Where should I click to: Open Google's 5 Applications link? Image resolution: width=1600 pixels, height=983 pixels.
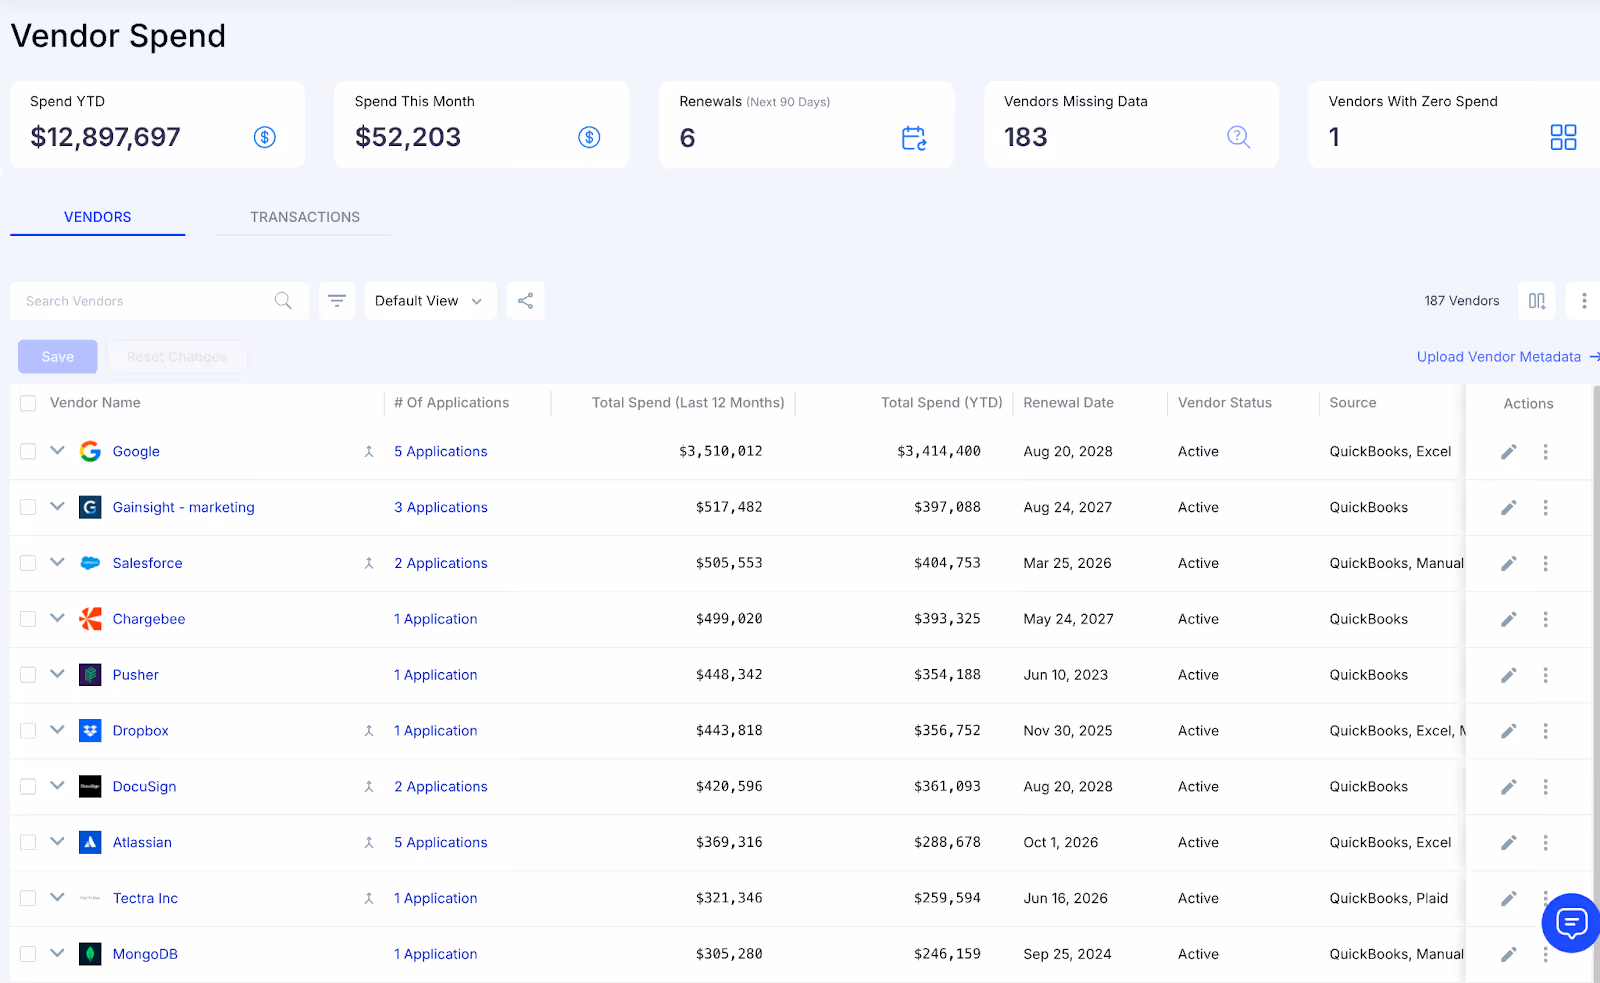coord(441,452)
